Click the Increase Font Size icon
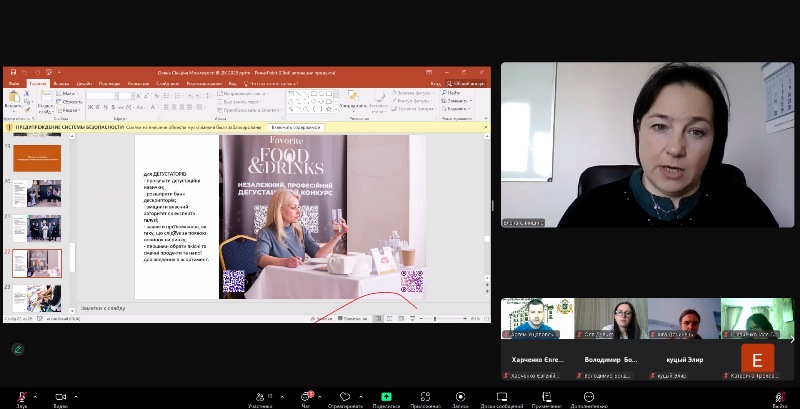800x409 pixels. tap(139, 95)
